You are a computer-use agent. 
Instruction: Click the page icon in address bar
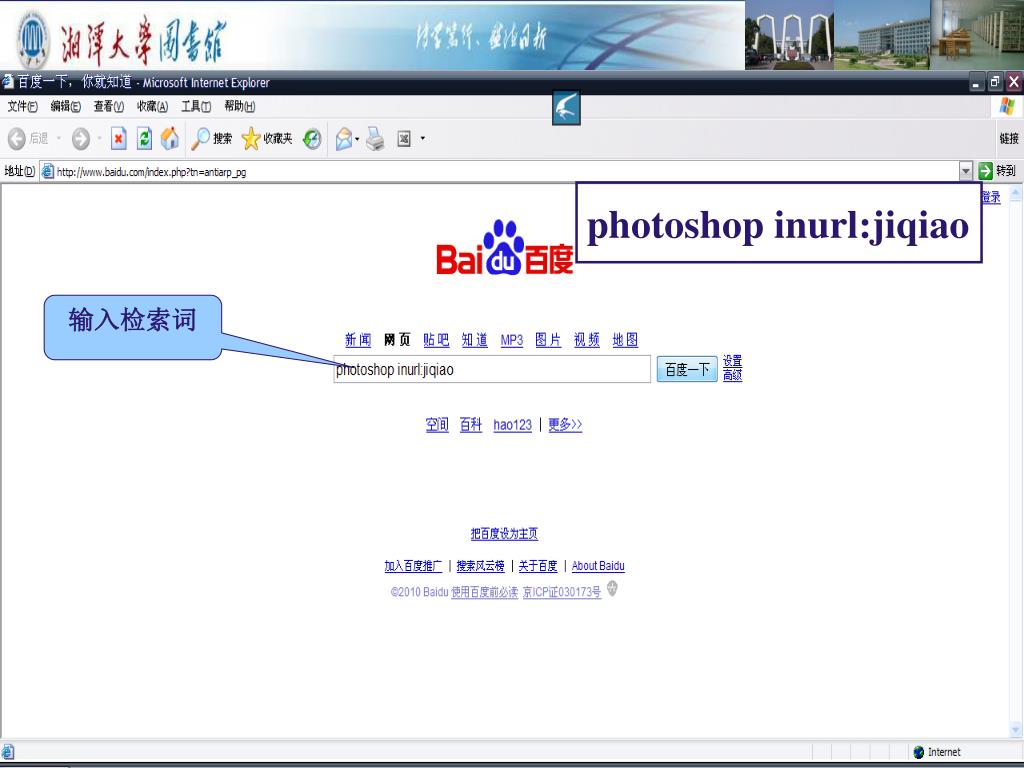pyautogui.click(x=47, y=172)
